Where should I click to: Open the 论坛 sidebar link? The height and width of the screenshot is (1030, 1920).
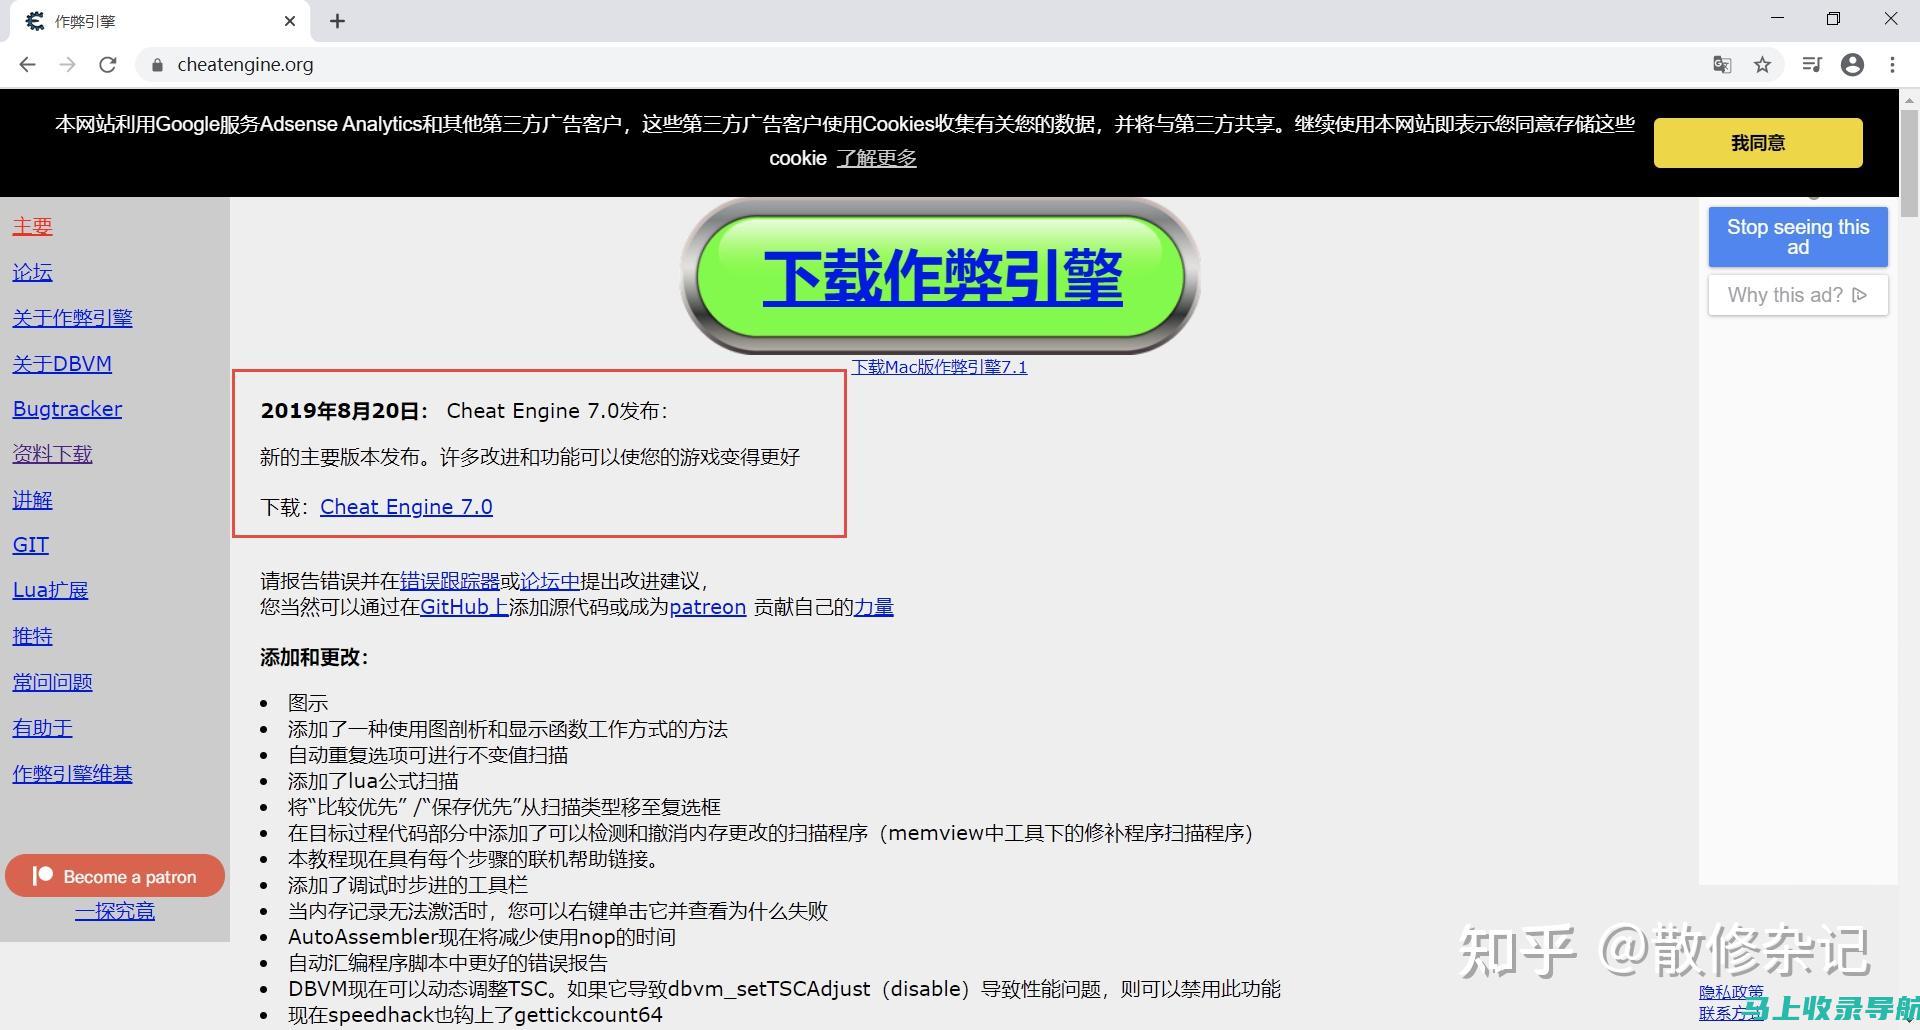(x=32, y=272)
